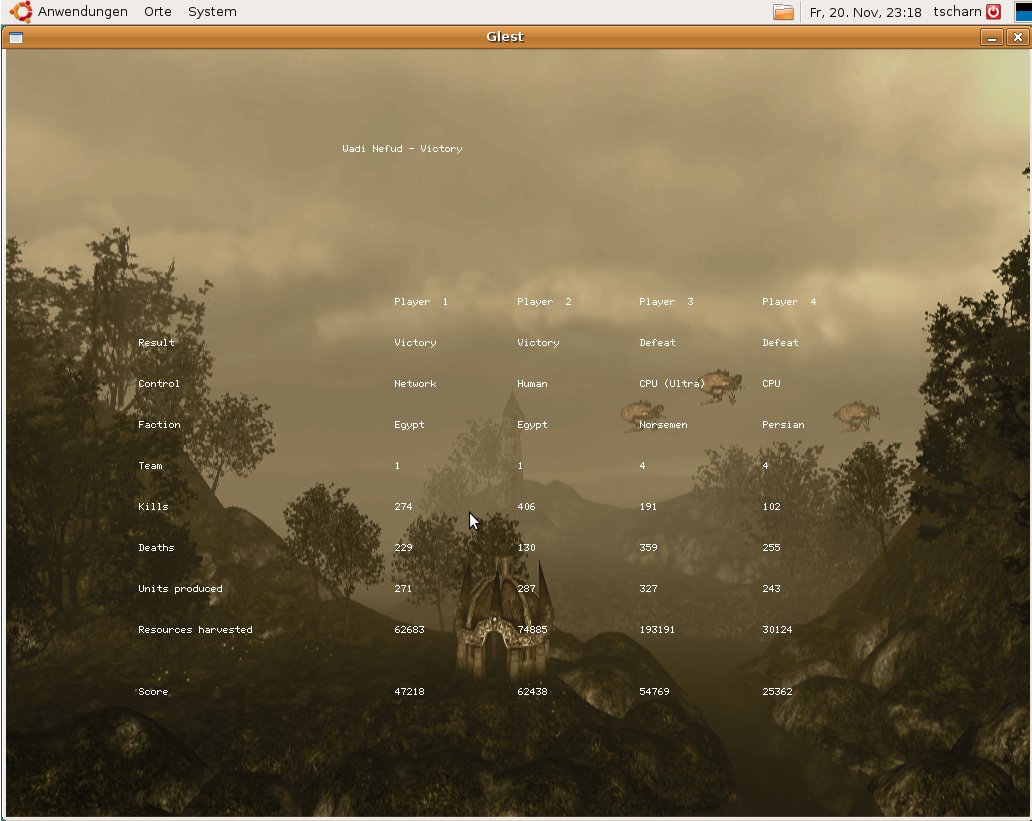
Task: Click the 'Score' row label
Action: (153, 691)
